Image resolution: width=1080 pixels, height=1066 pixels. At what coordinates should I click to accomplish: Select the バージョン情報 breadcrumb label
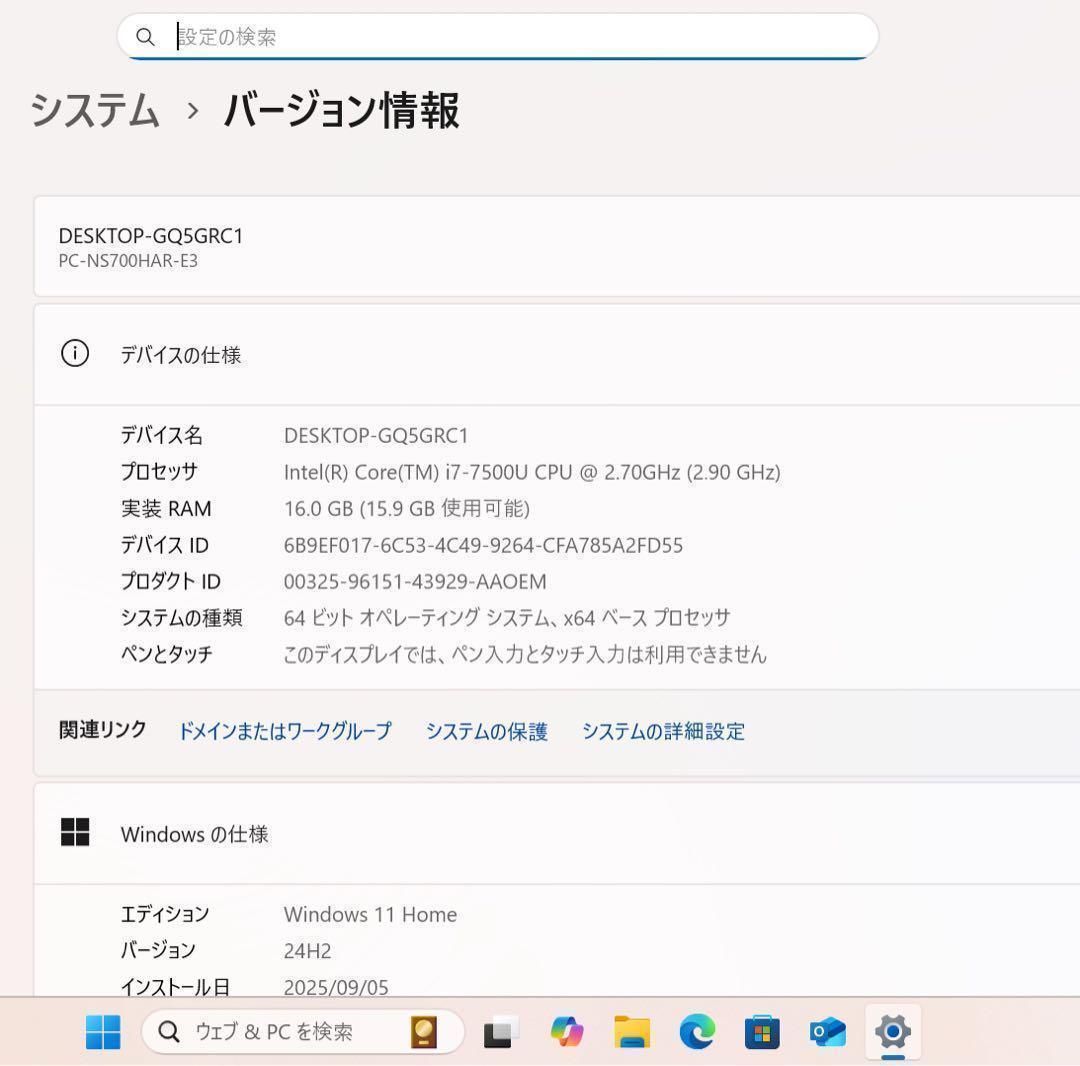coord(342,113)
